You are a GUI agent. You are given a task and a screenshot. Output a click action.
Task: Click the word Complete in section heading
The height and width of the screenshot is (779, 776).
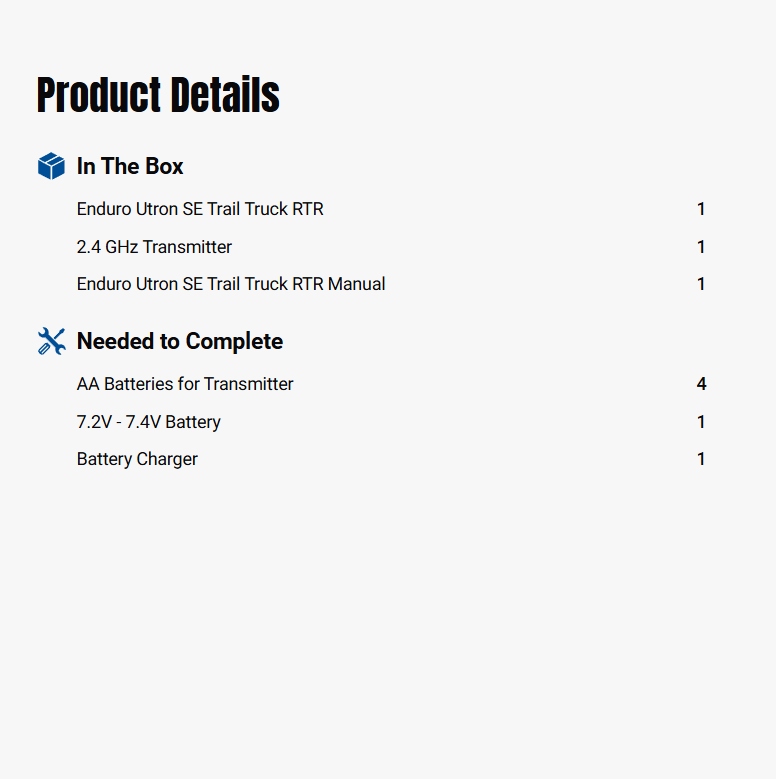pos(234,342)
